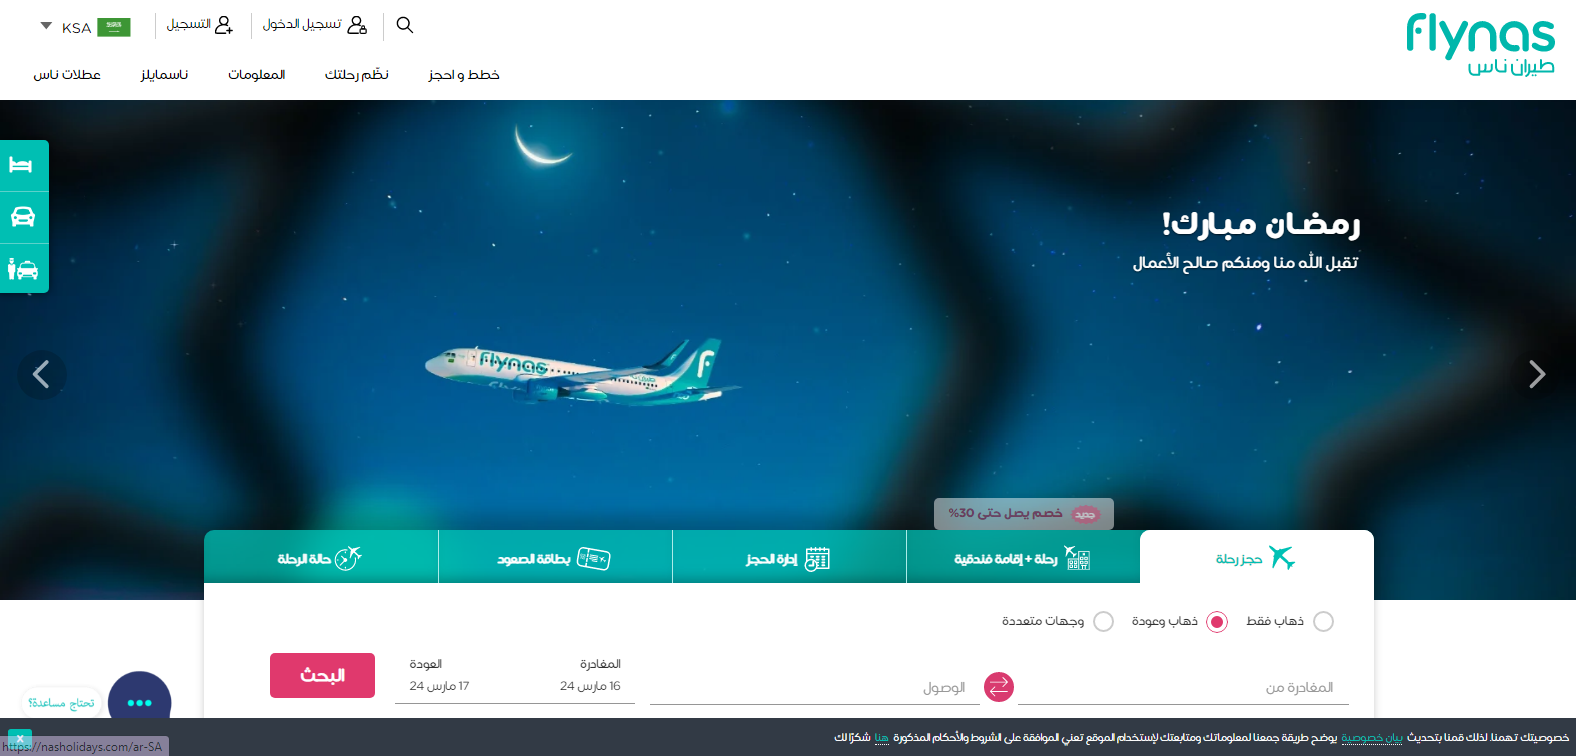Open the chat bubble help icon
The image size is (1576, 756).
[x=139, y=702]
